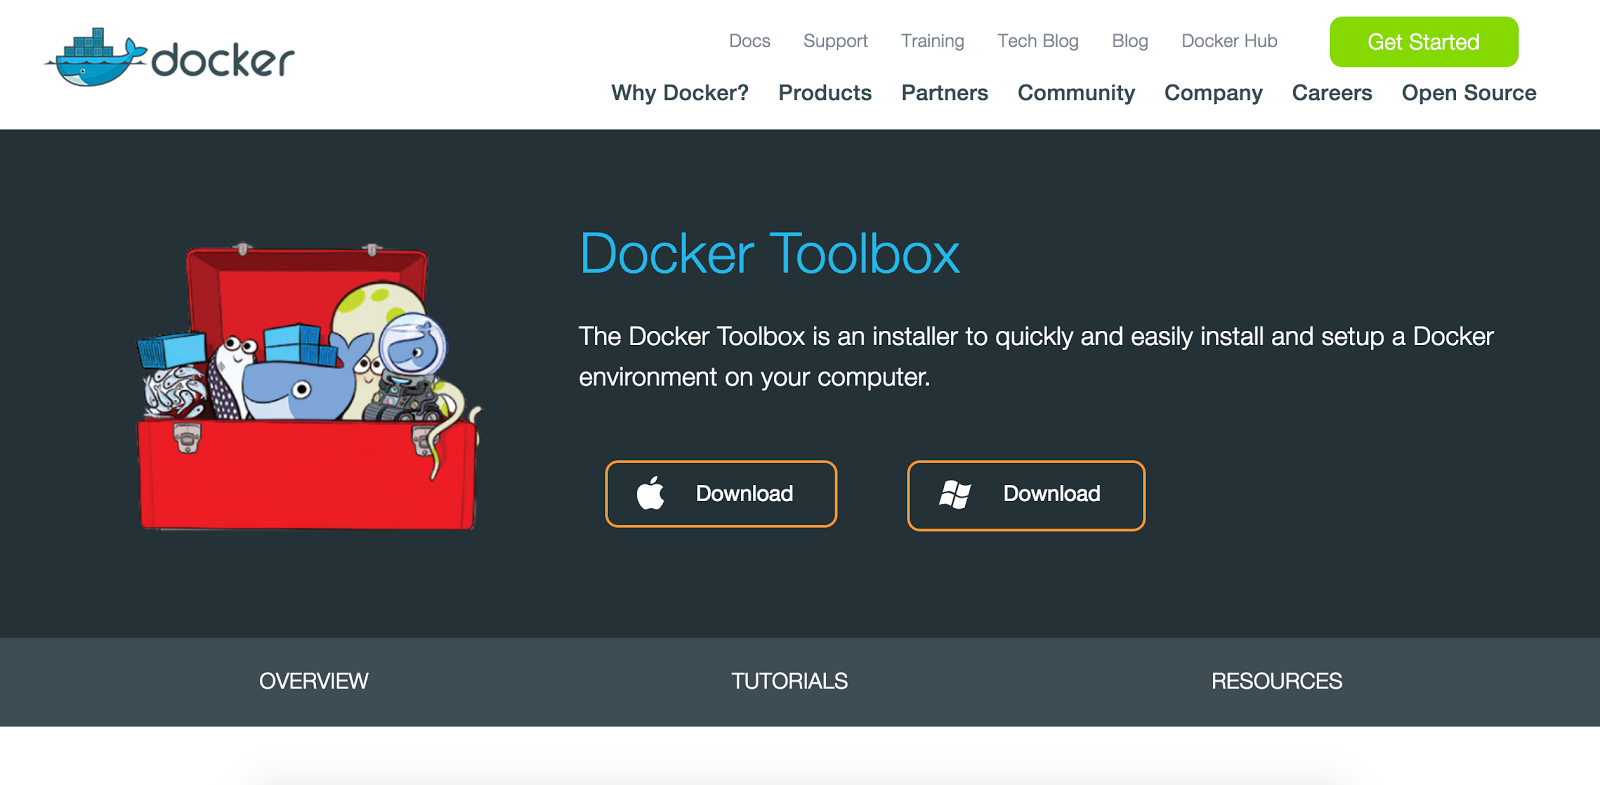Switch to the RESOURCES tab
This screenshot has width=1600, height=785.
[1277, 681]
